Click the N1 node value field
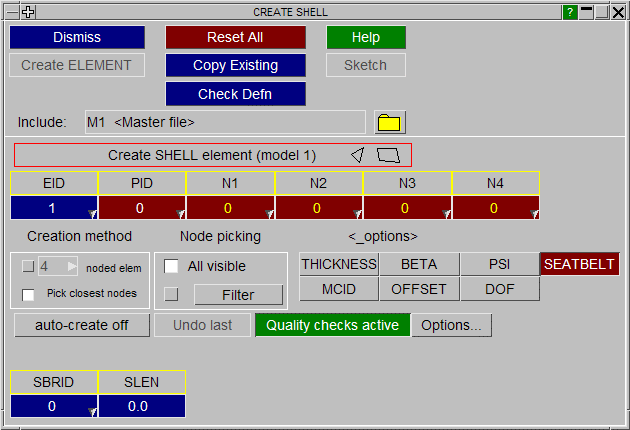This screenshot has height=430, width=630. coord(228,208)
